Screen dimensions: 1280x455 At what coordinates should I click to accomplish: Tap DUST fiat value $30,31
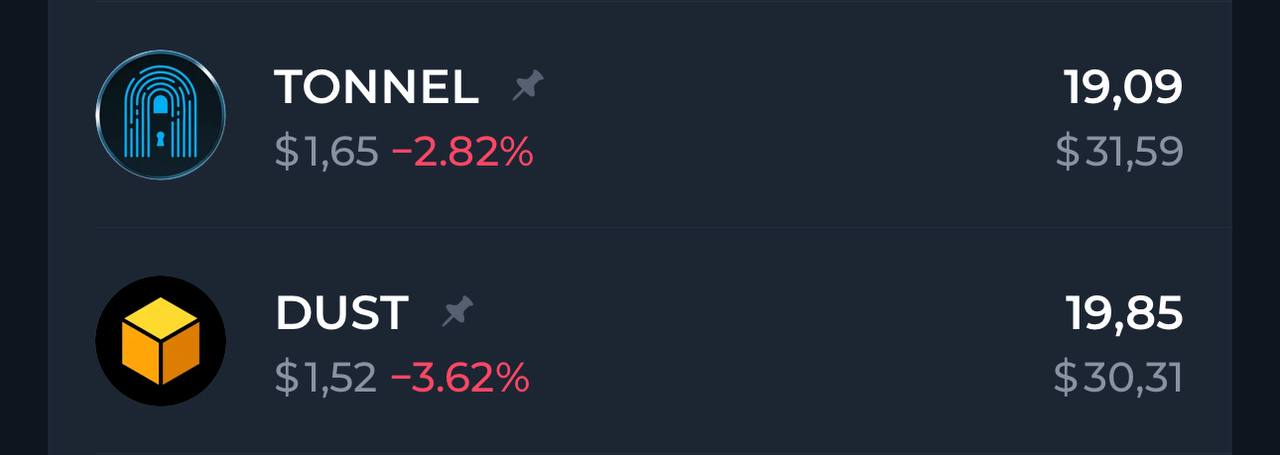coord(1118,377)
